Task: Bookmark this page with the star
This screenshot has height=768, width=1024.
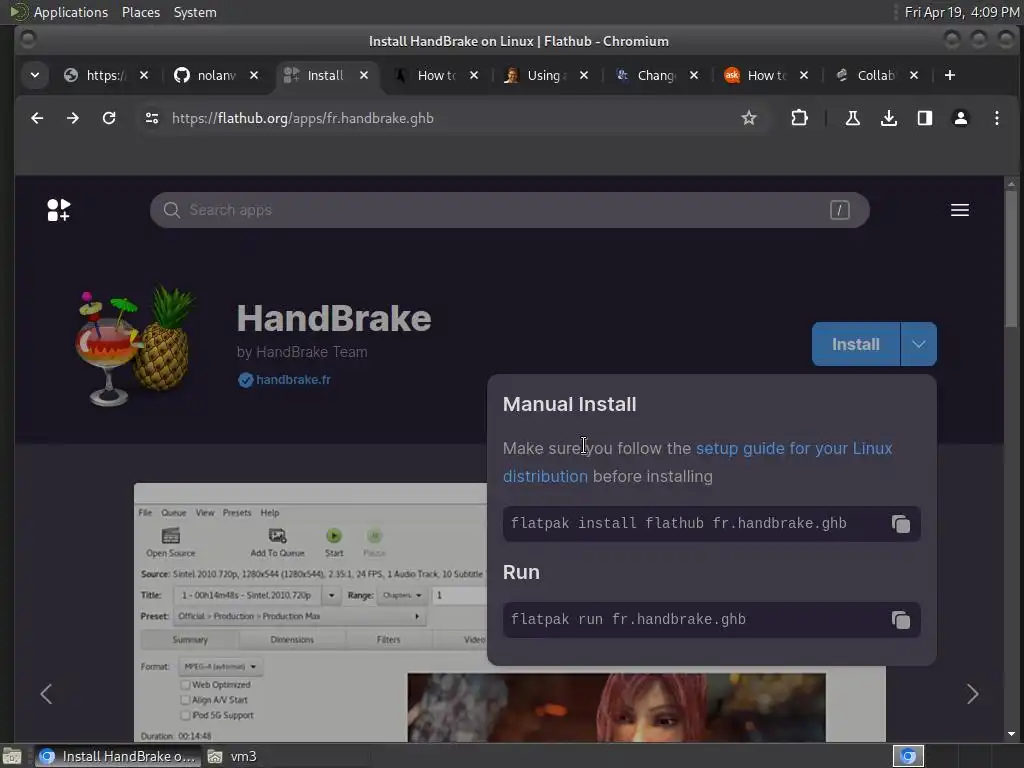Action: (x=749, y=118)
